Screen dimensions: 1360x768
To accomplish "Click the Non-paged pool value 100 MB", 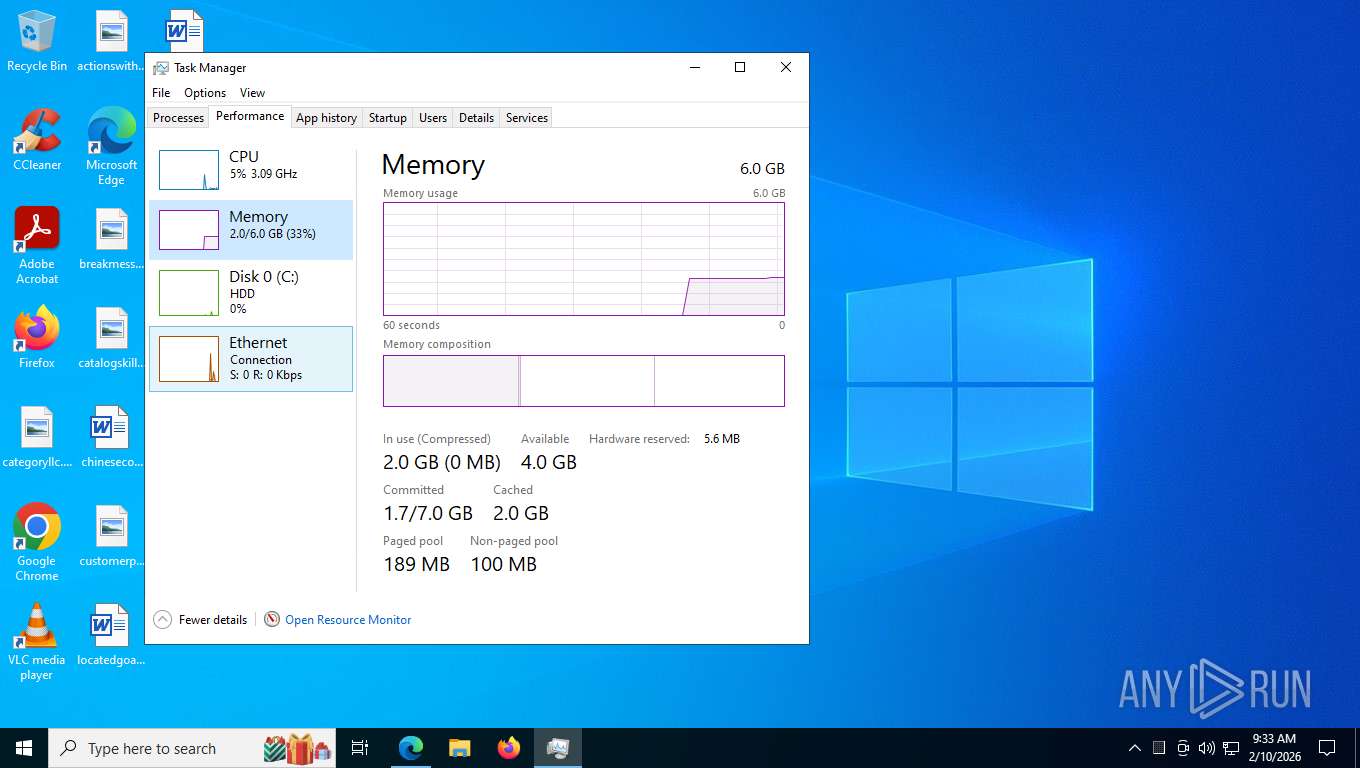I will click(x=504, y=565).
